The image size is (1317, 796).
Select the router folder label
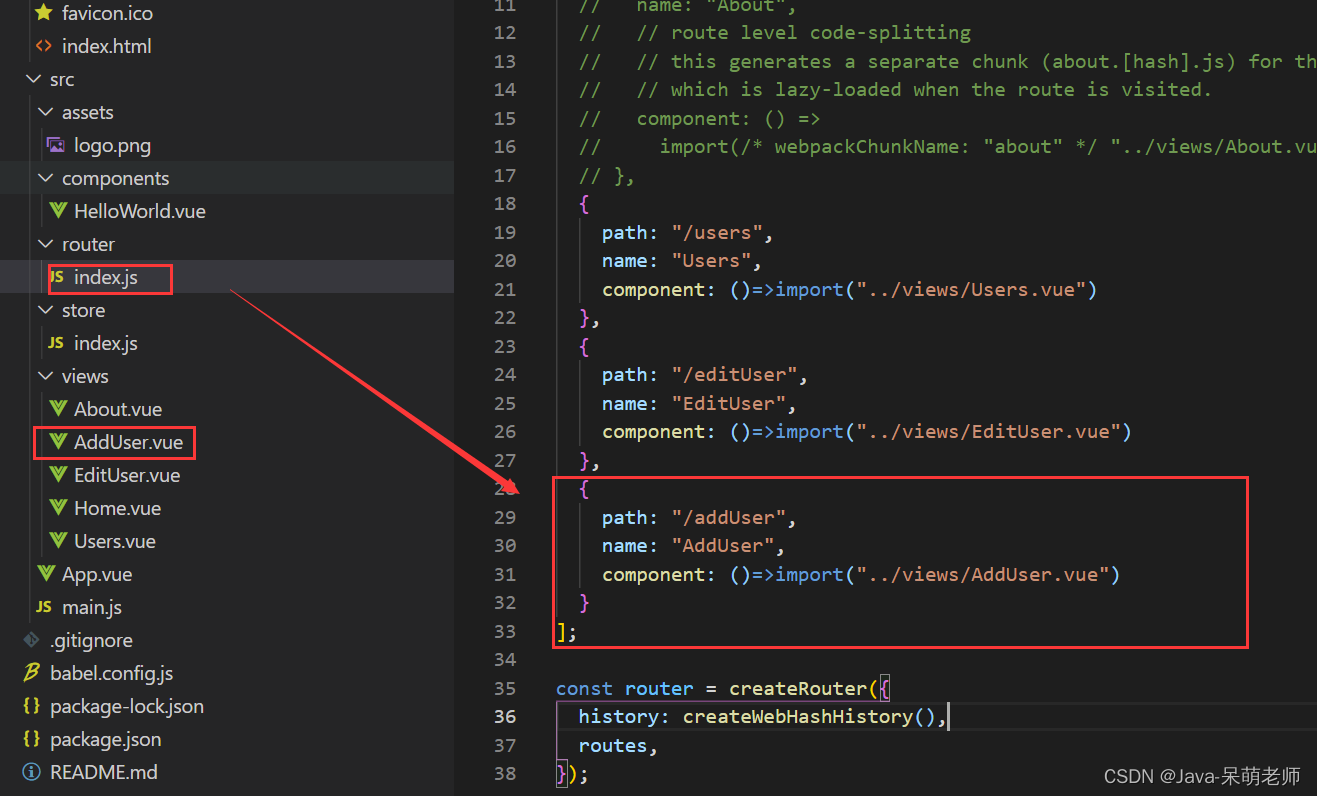click(x=88, y=244)
